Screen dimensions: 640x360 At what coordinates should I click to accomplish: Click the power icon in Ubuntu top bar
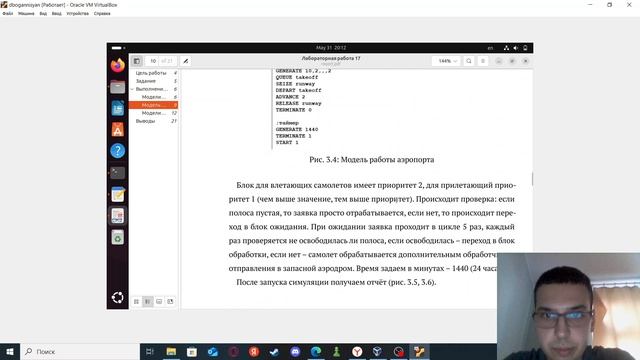(525, 48)
